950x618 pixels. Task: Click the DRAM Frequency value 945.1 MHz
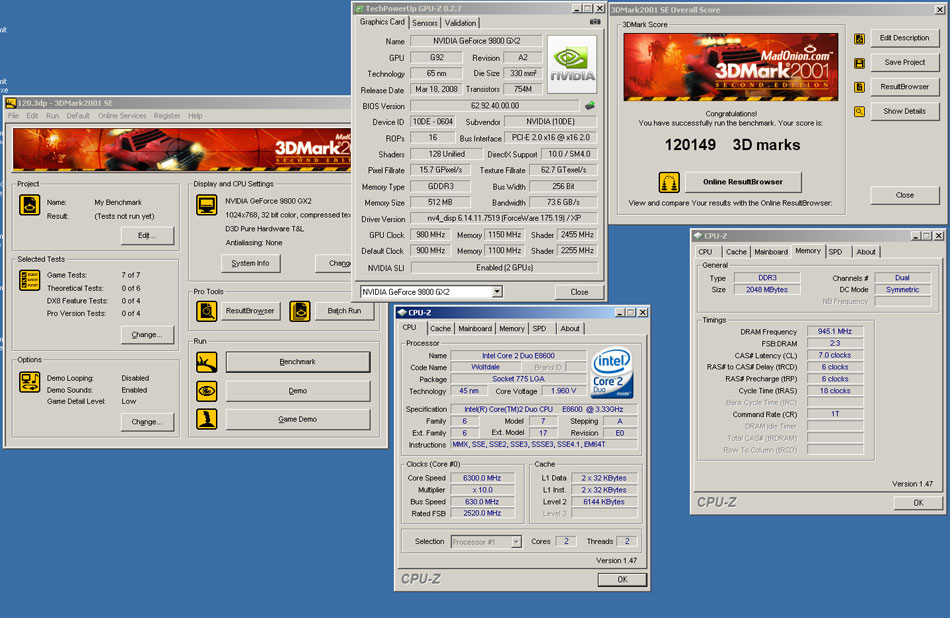(x=835, y=331)
